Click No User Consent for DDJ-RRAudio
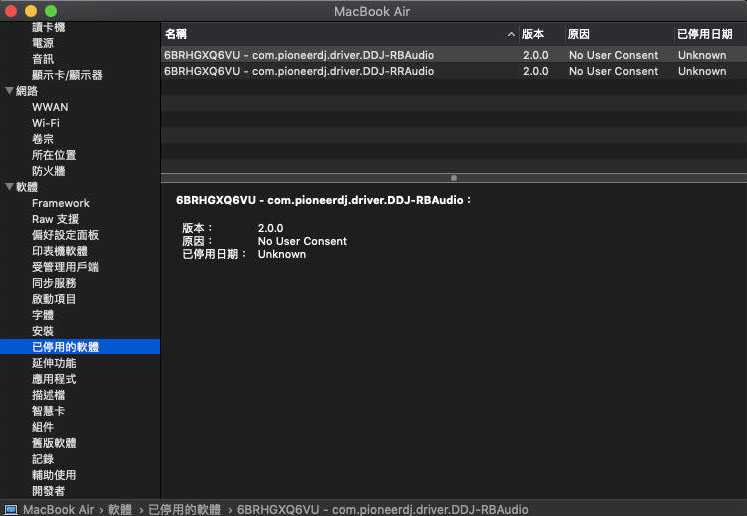The image size is (747, 516). [x=613, y=71]
